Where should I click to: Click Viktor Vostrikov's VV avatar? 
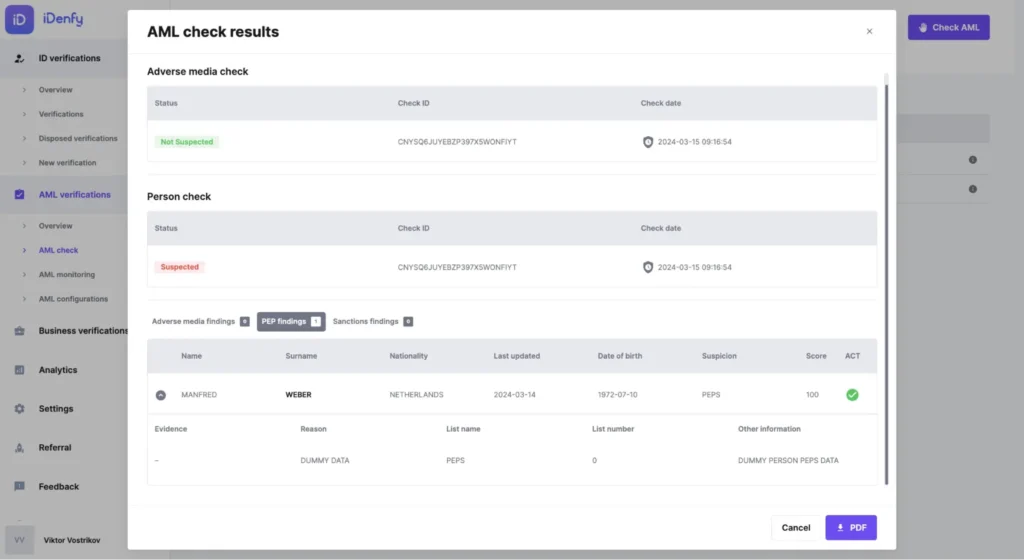click(x=20, y=540)
